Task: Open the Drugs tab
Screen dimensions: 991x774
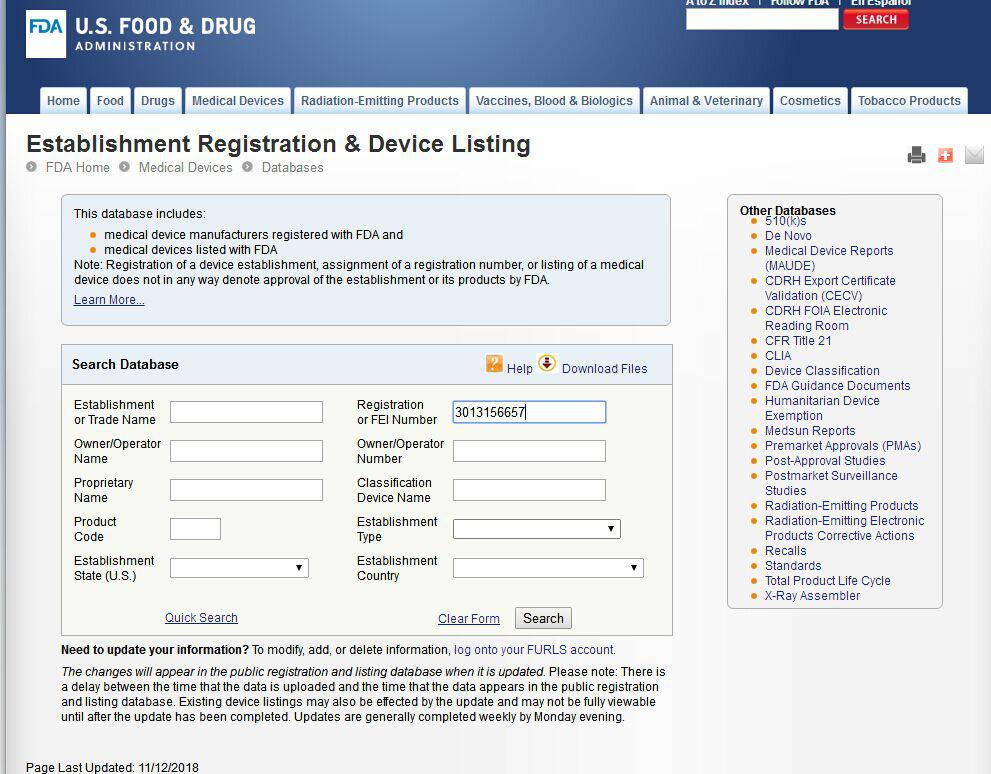Action: pos(157,101)
